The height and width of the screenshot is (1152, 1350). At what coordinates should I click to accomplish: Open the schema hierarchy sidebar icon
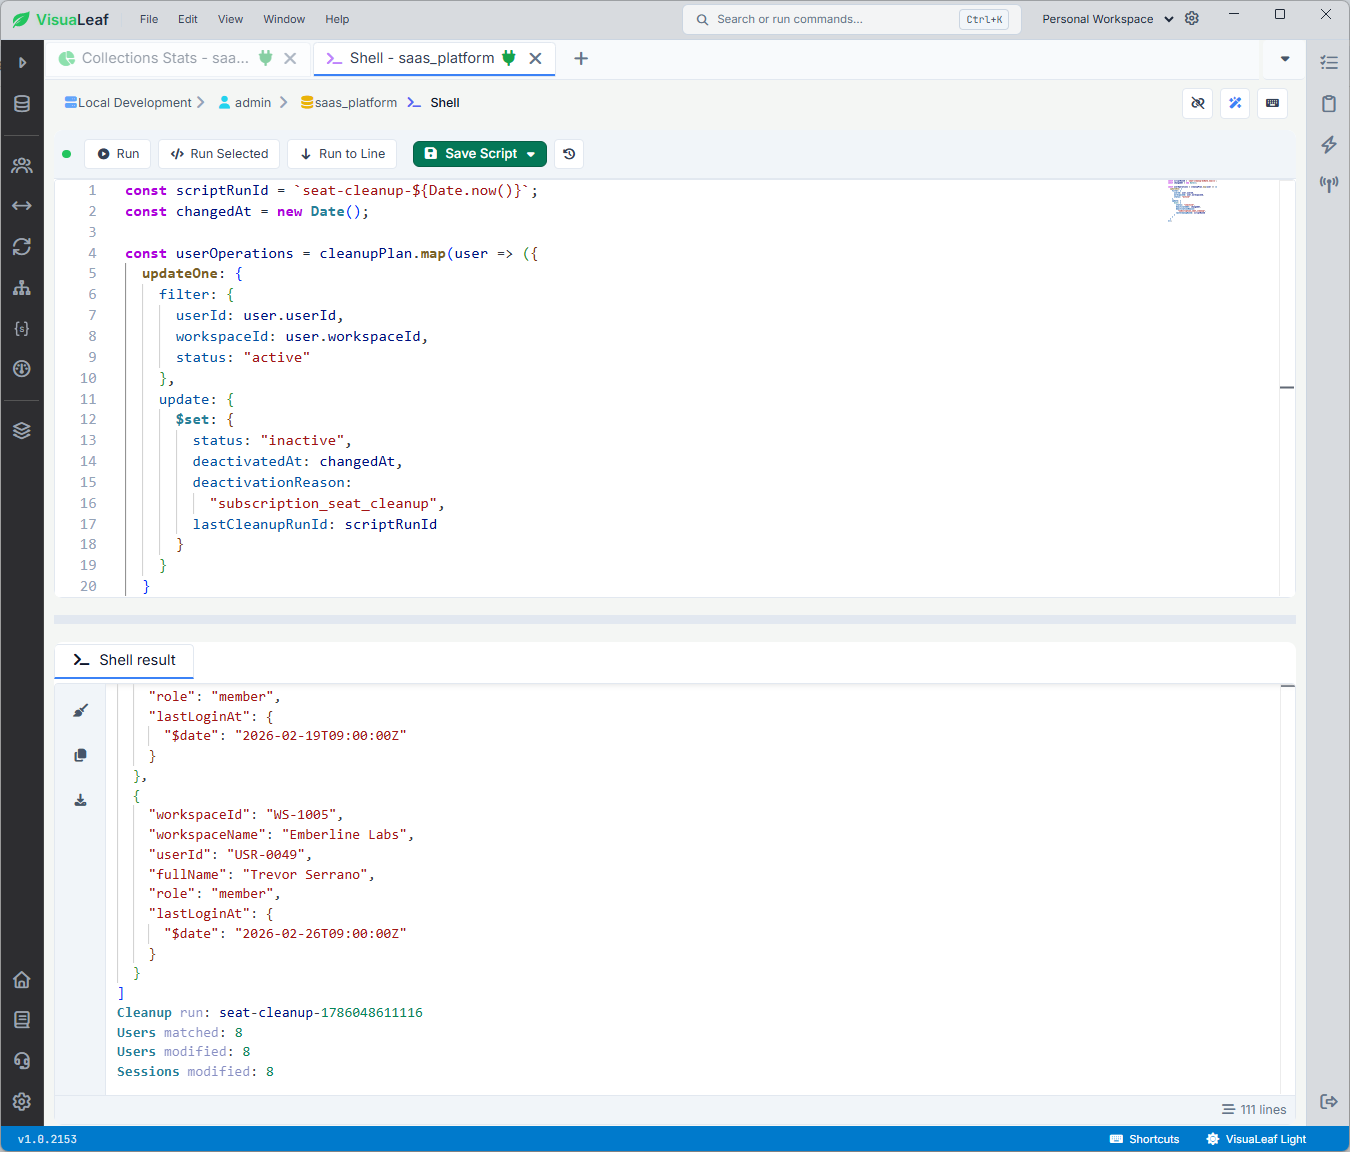click(x=22, y=288)
